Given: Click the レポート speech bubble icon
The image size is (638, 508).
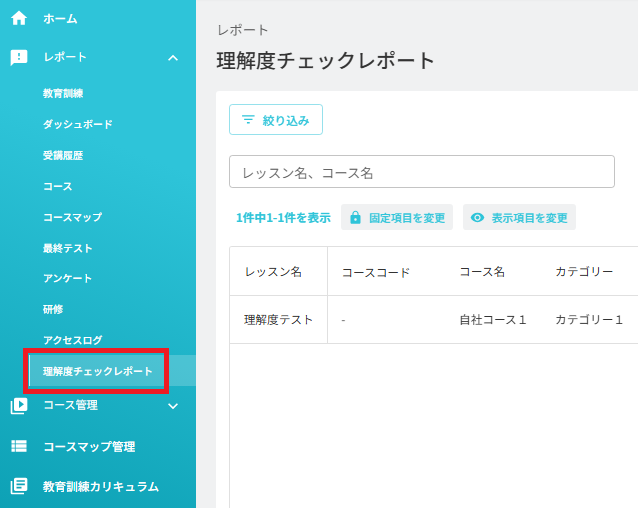Looking at the screenshot, I should 19,57.
